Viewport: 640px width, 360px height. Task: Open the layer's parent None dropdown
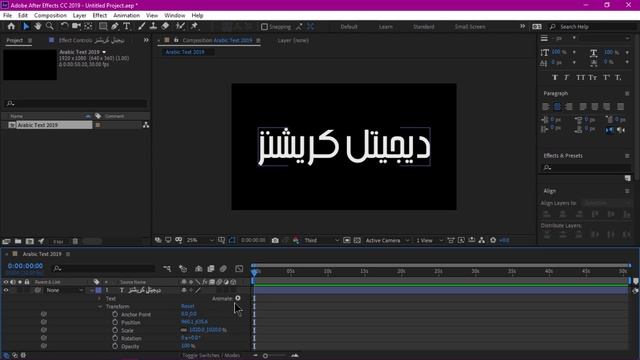pos(64,290)
